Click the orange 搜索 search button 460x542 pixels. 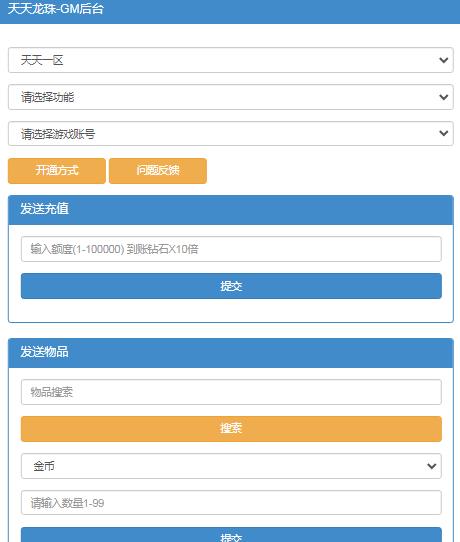point(231,429)
